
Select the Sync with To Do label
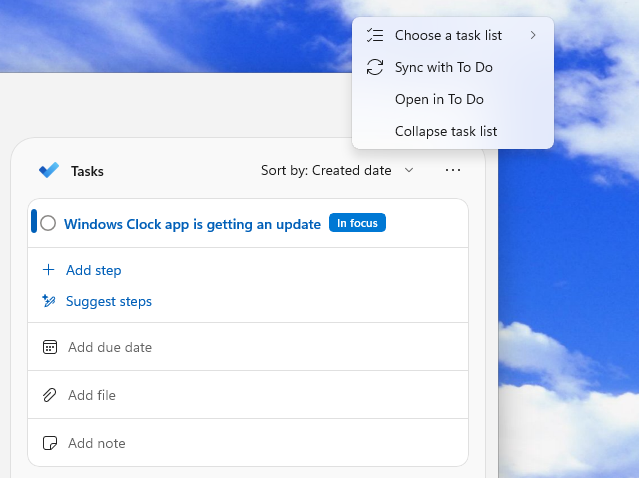443,67
